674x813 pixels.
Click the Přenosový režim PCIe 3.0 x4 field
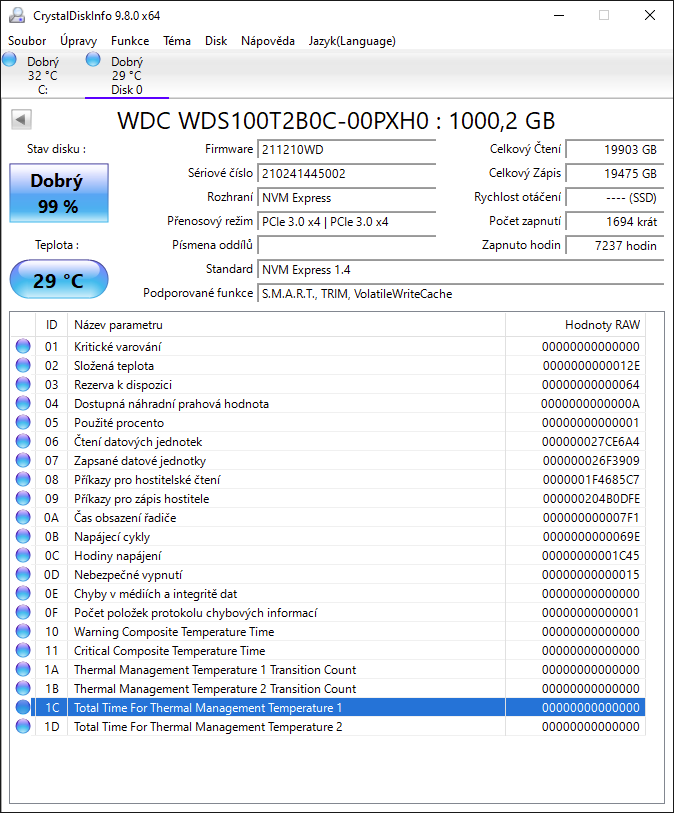(346, 222)
